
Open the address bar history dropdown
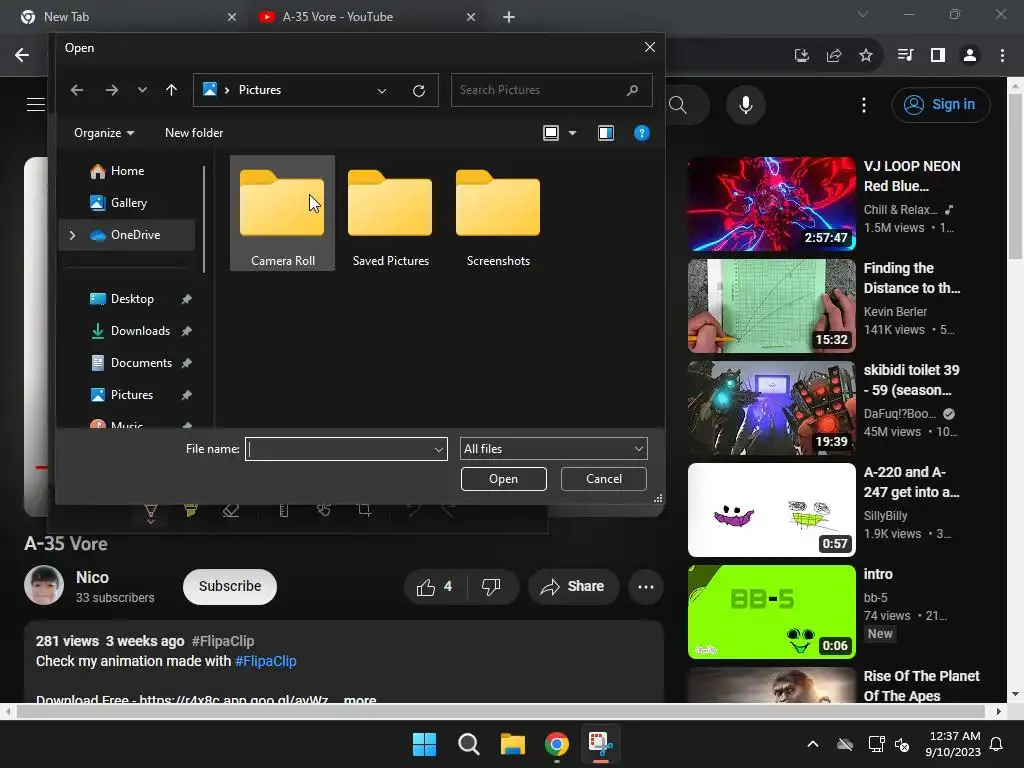point(381,91)
